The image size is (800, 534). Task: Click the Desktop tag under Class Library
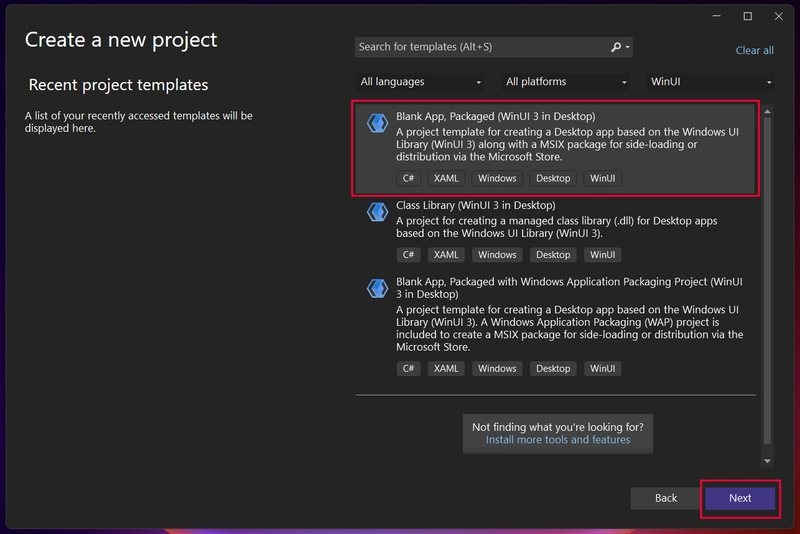[x=553, y=255]
